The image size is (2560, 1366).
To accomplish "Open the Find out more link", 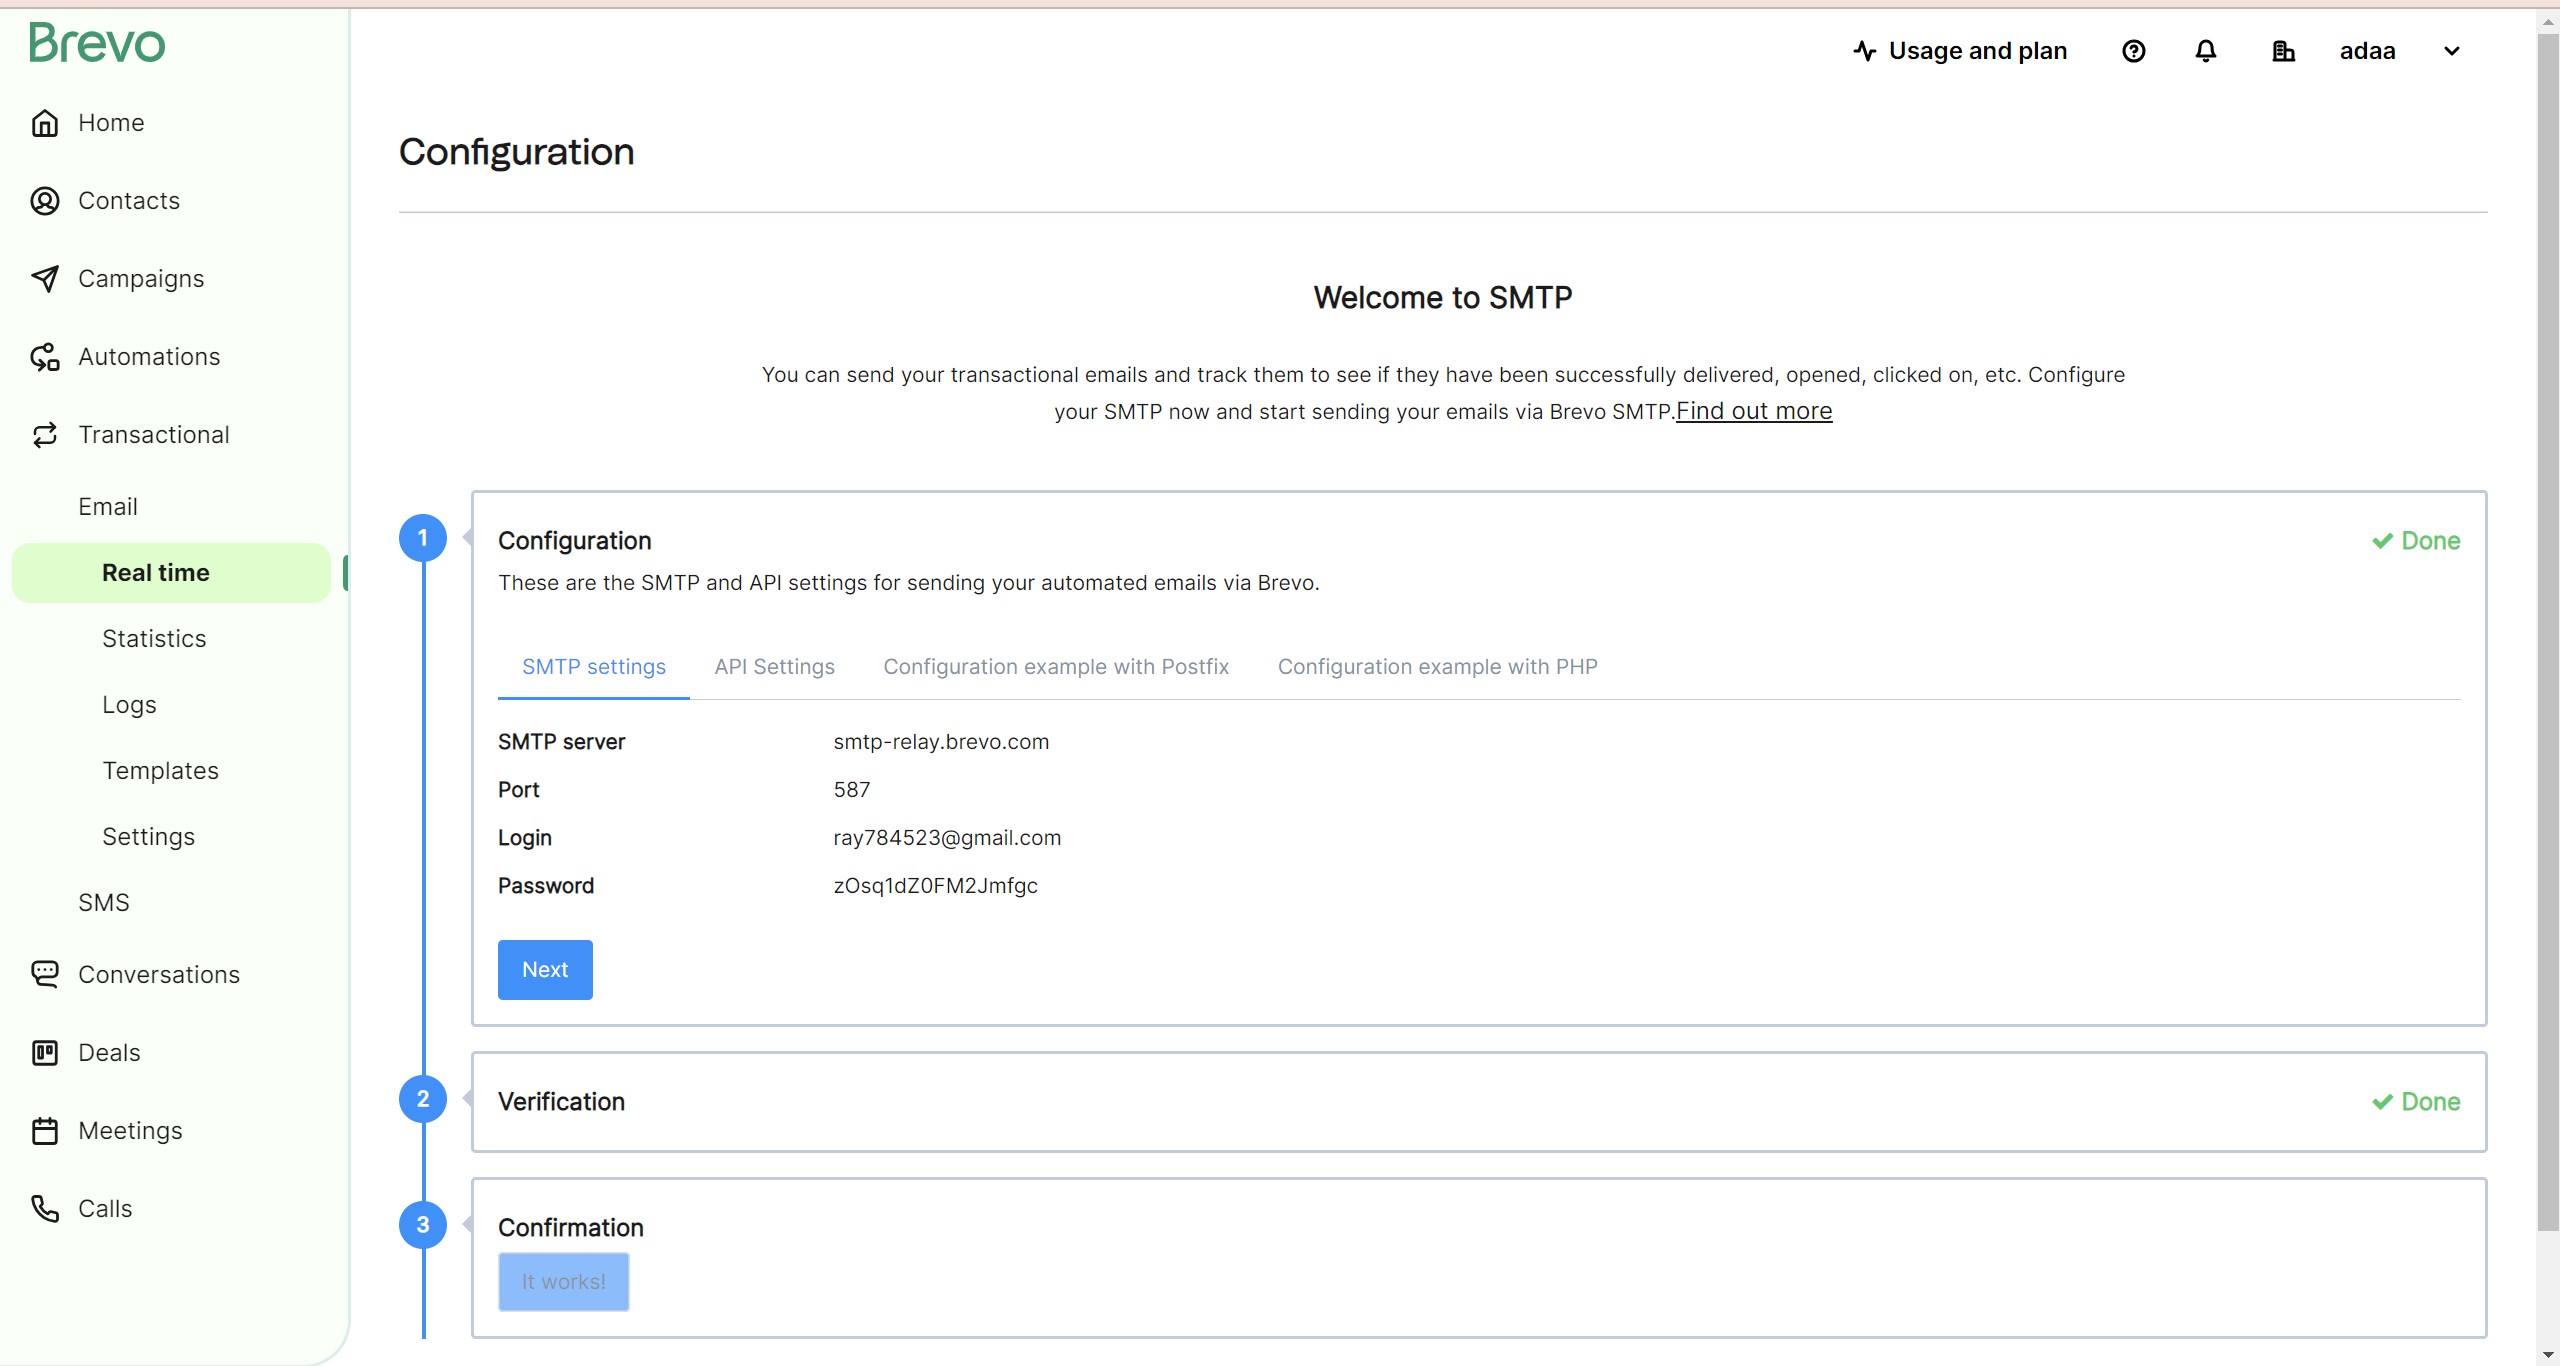I will pyautogui.click(x=1754, y=411).
